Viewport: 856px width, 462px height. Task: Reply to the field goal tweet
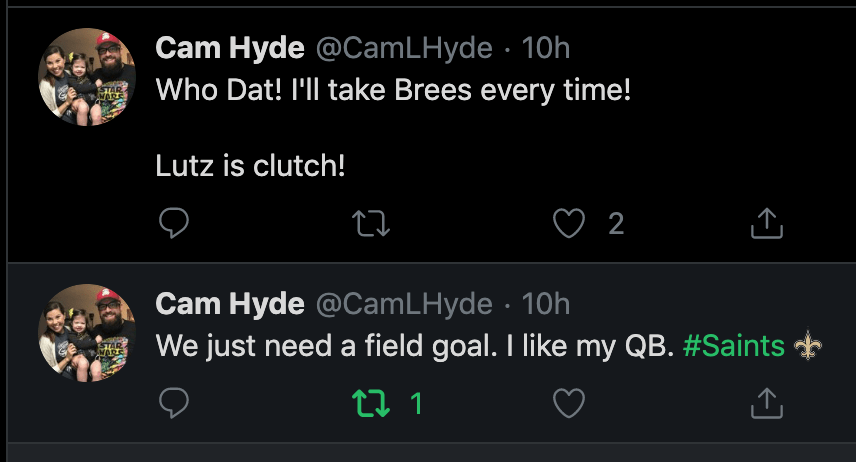coord(174,403)
